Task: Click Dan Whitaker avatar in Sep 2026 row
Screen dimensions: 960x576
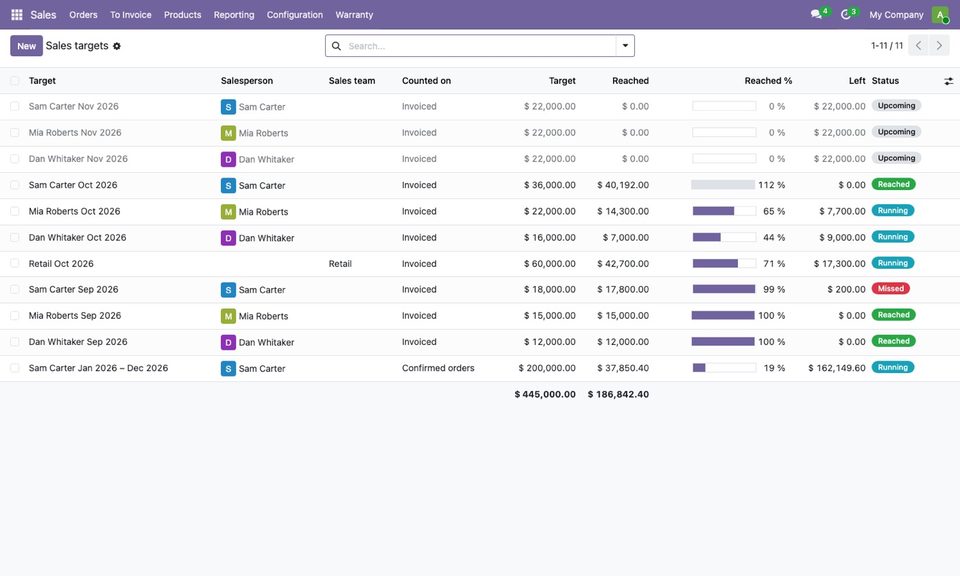Action: (228, 342)
